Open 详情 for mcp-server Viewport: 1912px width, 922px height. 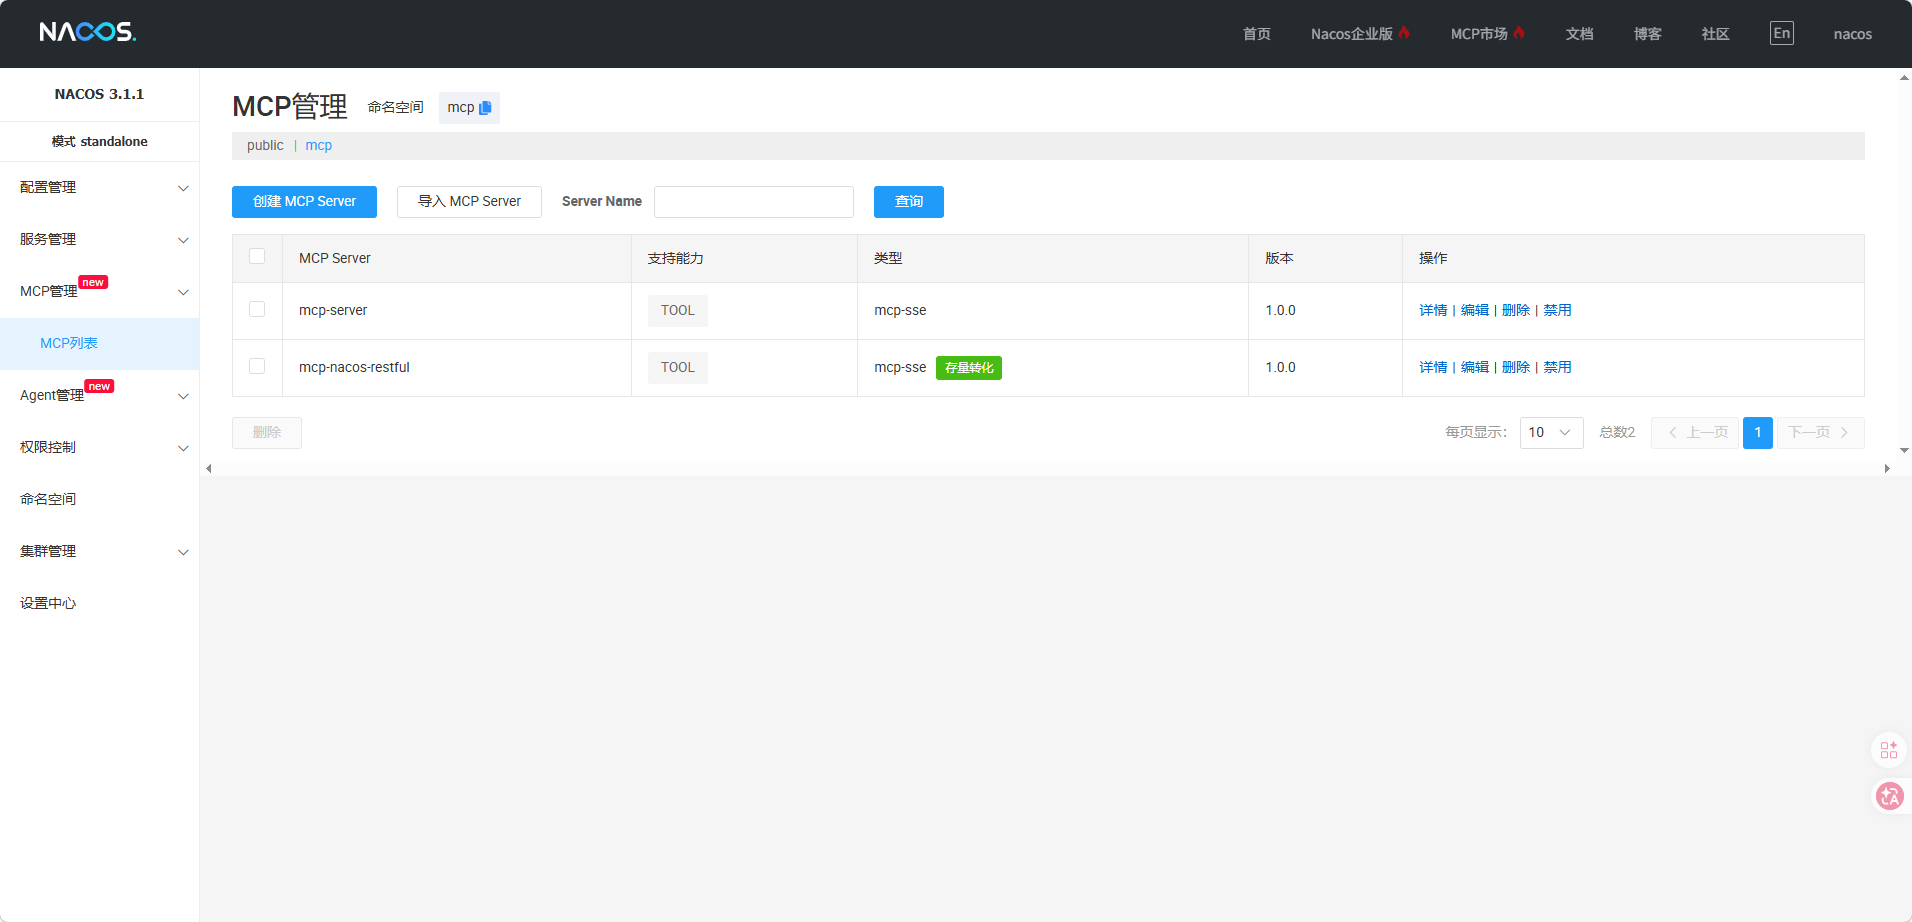coord(1433,310)
